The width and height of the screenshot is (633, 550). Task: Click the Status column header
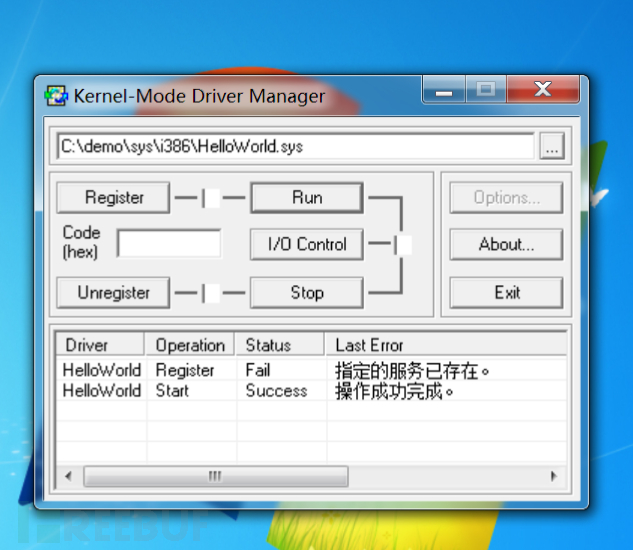point(280,345)
